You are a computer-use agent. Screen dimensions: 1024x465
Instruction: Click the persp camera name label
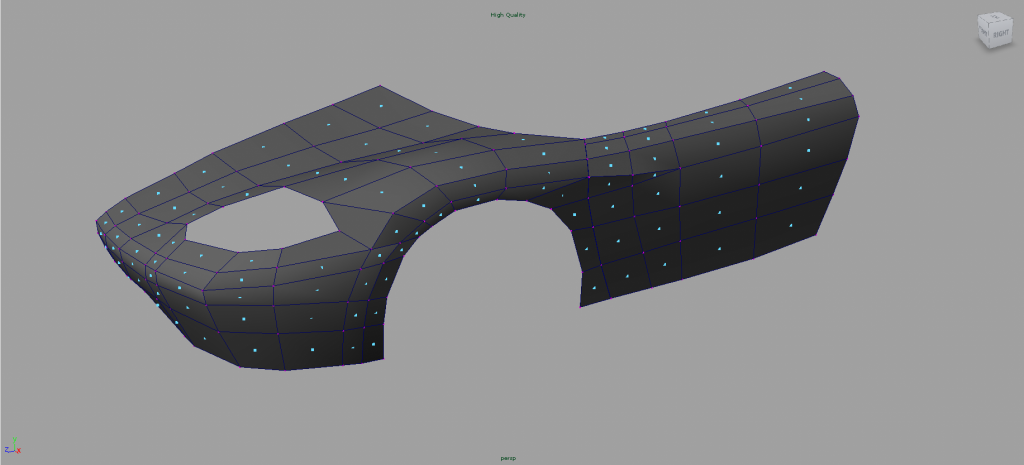(x=507, y=458)
